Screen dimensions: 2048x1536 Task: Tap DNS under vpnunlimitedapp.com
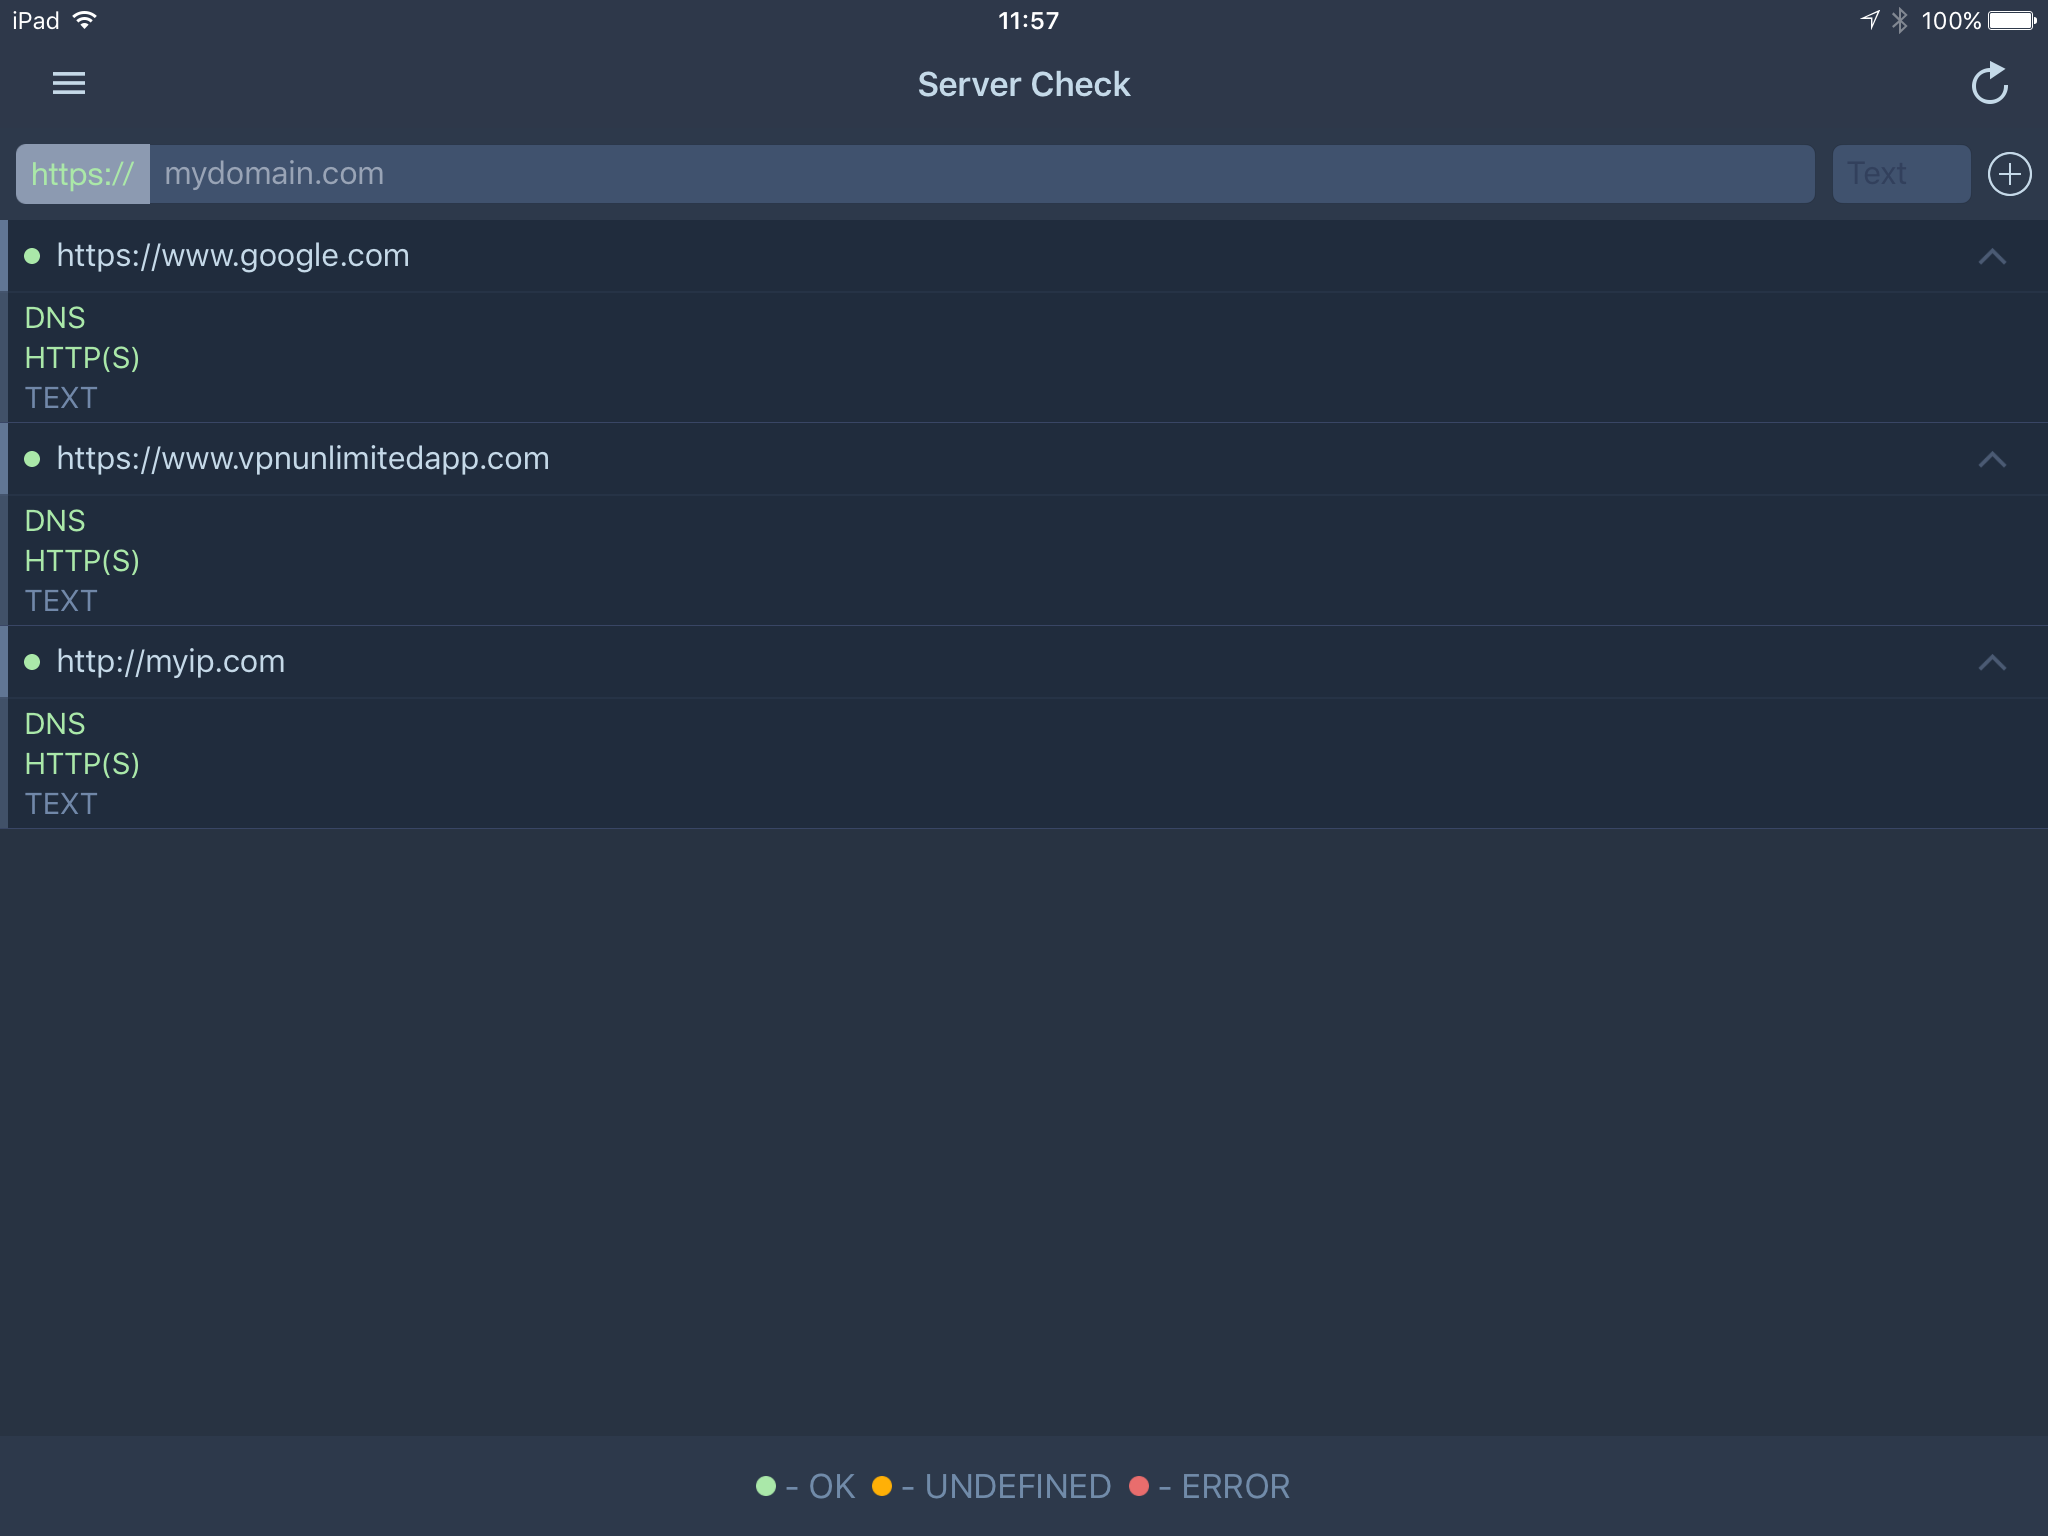click(x=55, y=521)
